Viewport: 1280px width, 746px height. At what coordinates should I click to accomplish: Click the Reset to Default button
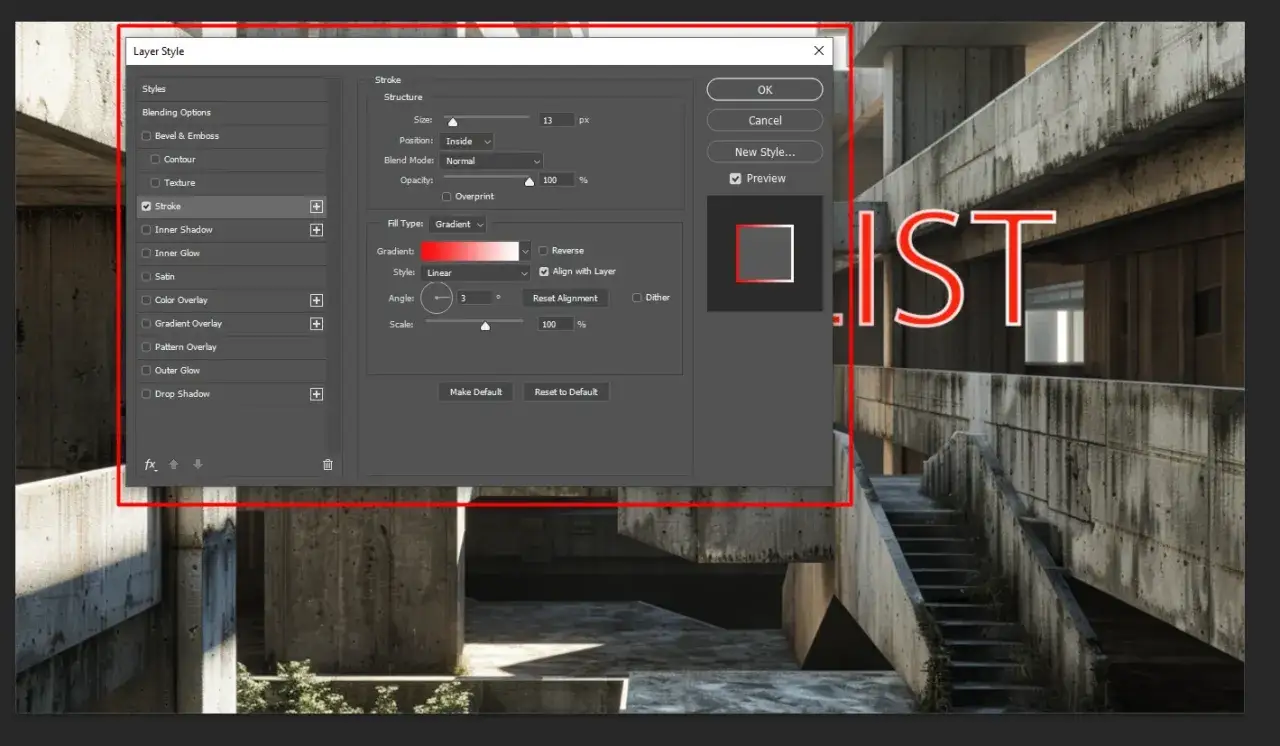coord(566,392)
